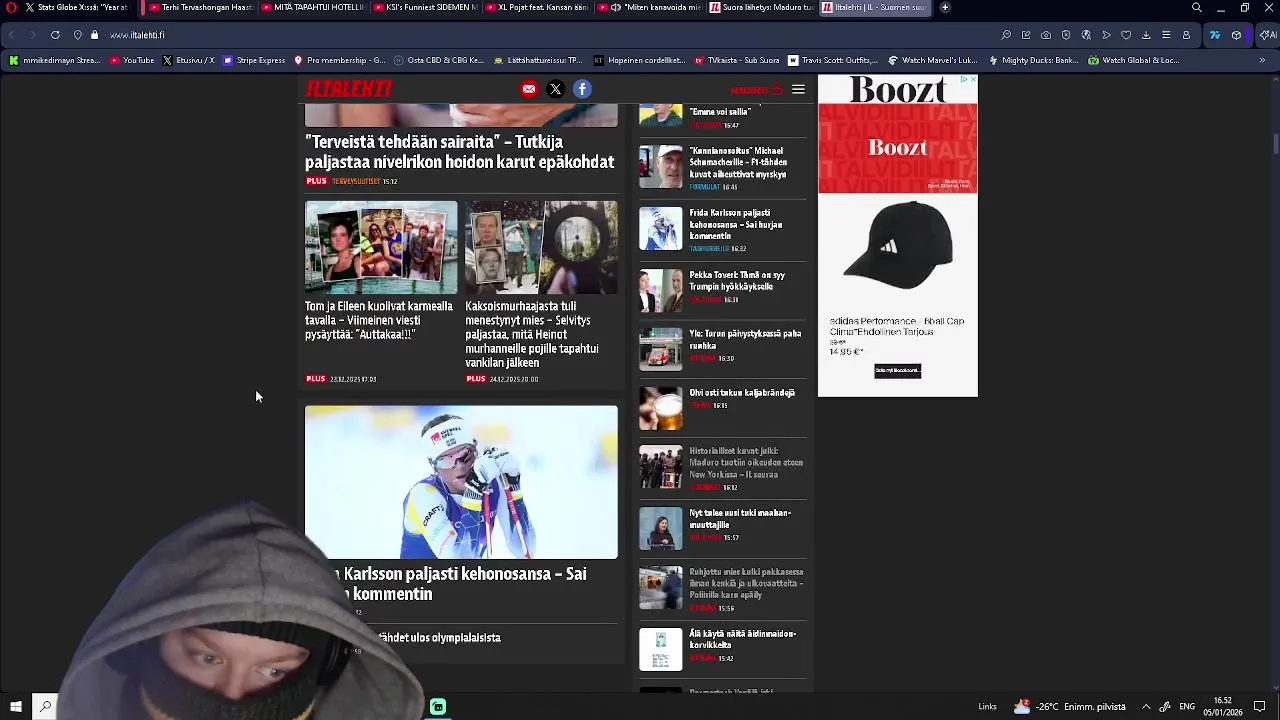Open the Travis Scott: Outfits bookmark
The height and width of the screenshot is (720, 1280).
pyautogui.click(x=833, y=60)
